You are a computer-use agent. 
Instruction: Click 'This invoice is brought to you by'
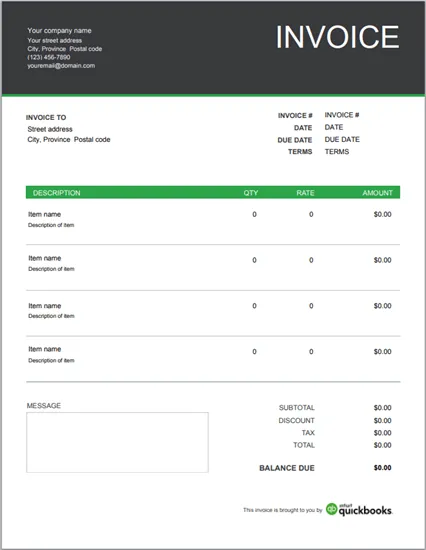[x=282, y=510]
